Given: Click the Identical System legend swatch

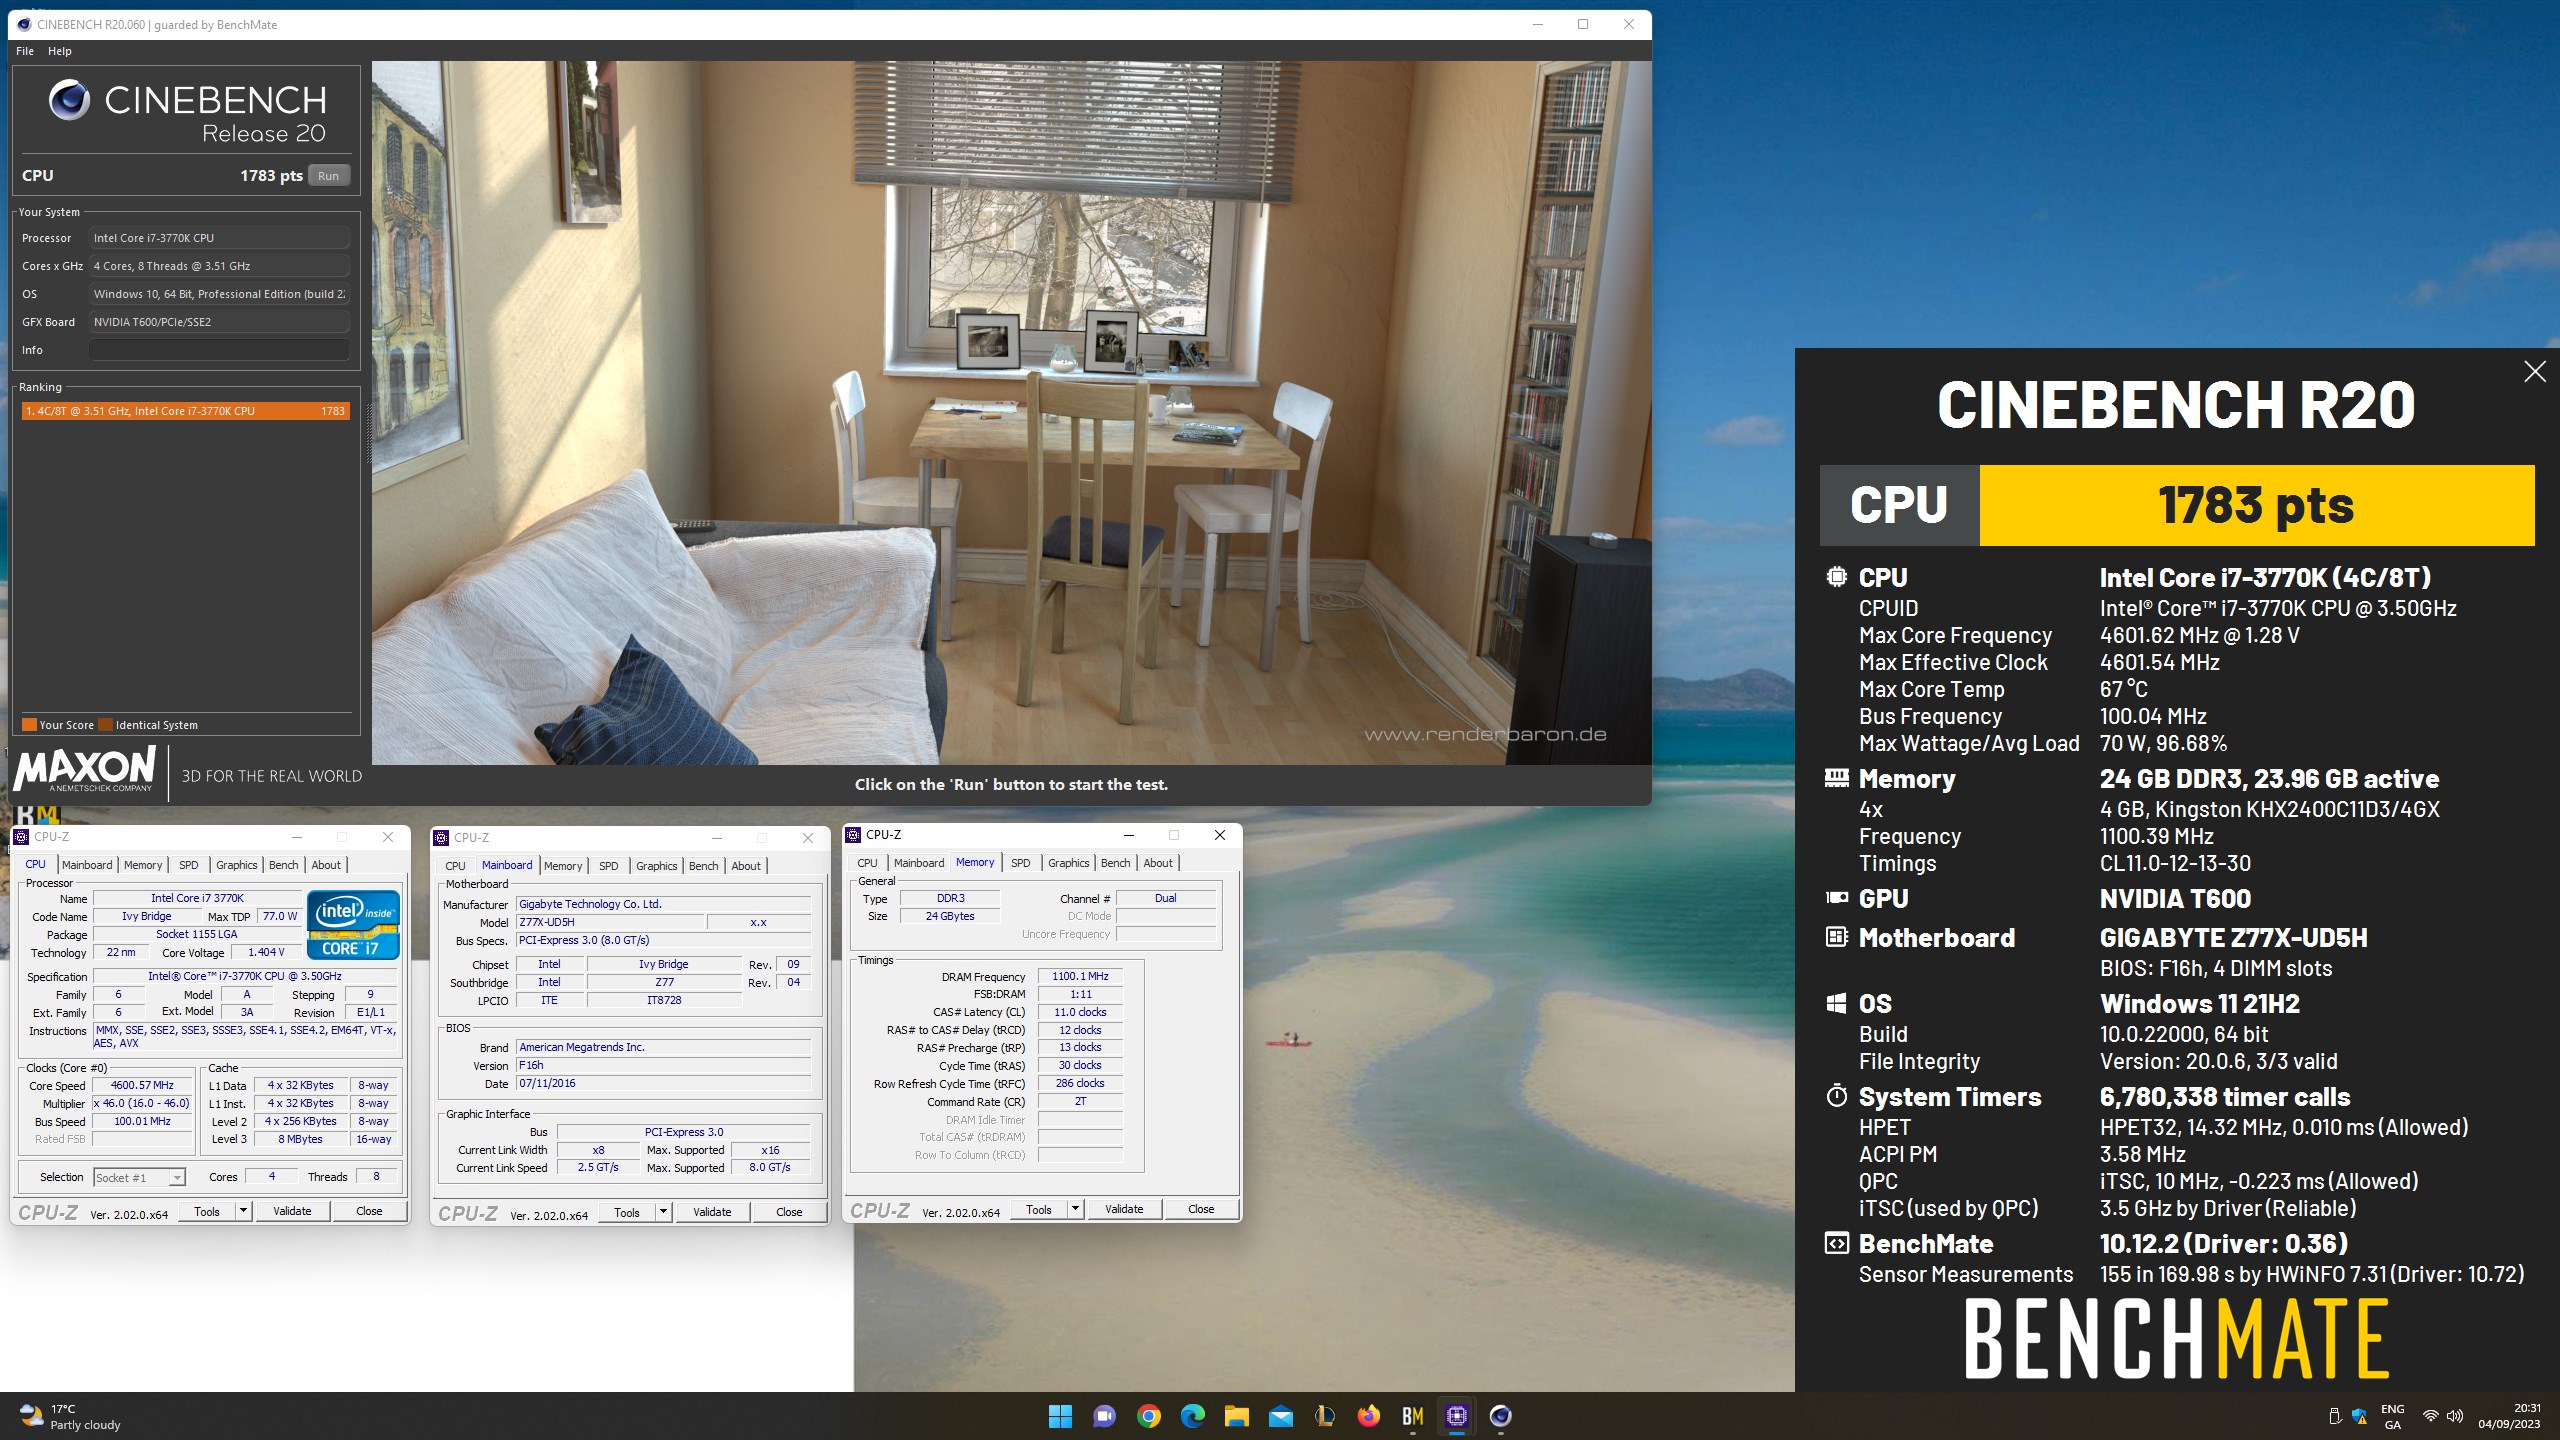Looking at the screenshot, I should pyautogui.click(x=106, y=725).
